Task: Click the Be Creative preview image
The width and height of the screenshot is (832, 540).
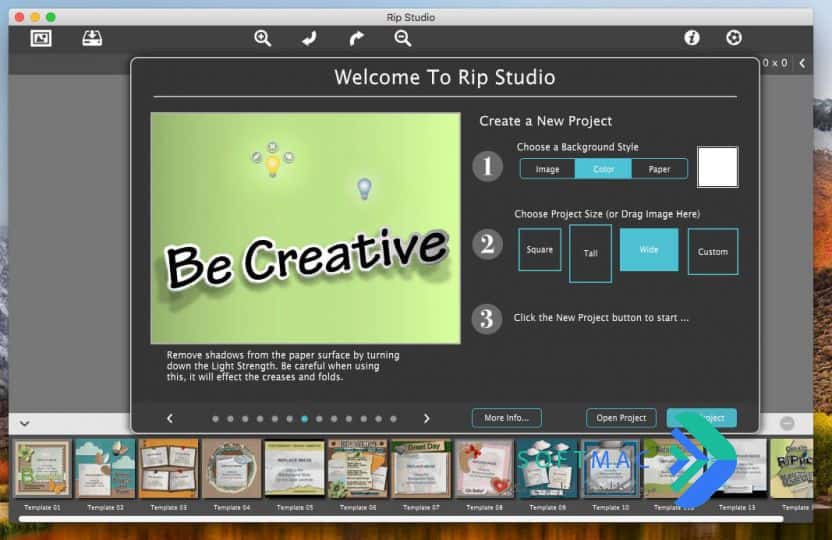Action: (x=306, y=228)
